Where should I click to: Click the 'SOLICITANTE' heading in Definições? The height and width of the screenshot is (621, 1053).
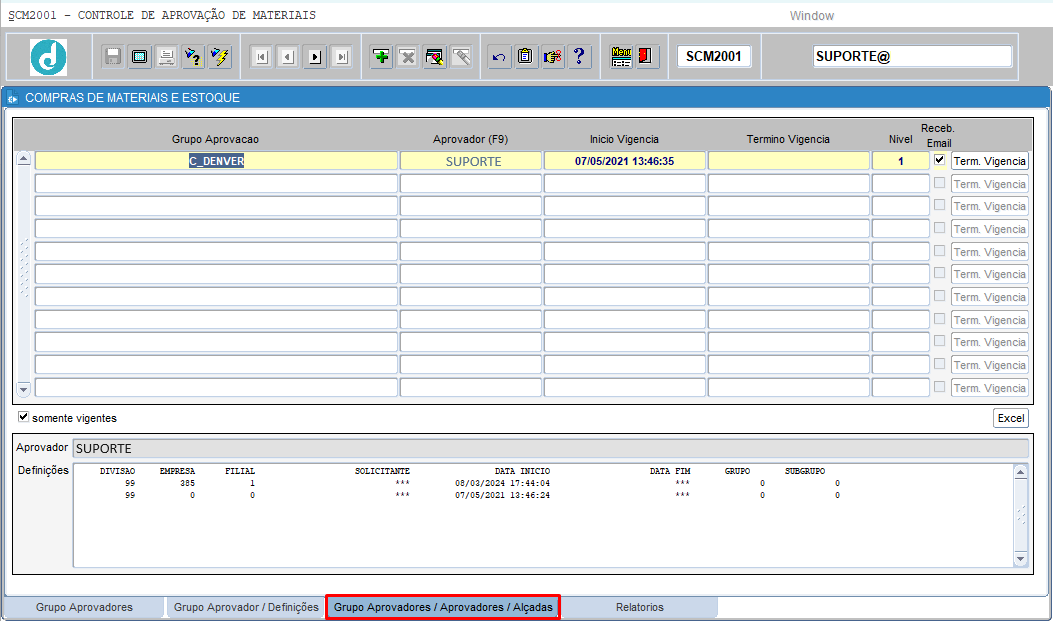[x=382, y=471]
